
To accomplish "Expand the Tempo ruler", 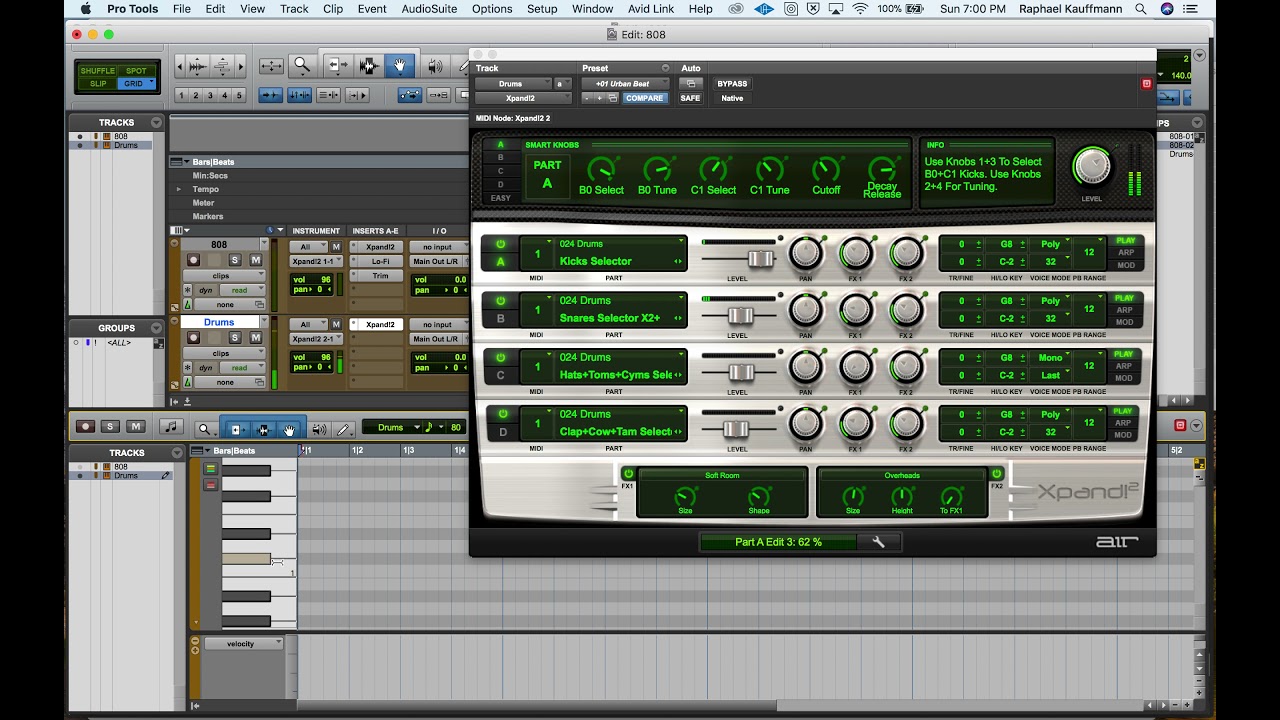I will 179,189.
